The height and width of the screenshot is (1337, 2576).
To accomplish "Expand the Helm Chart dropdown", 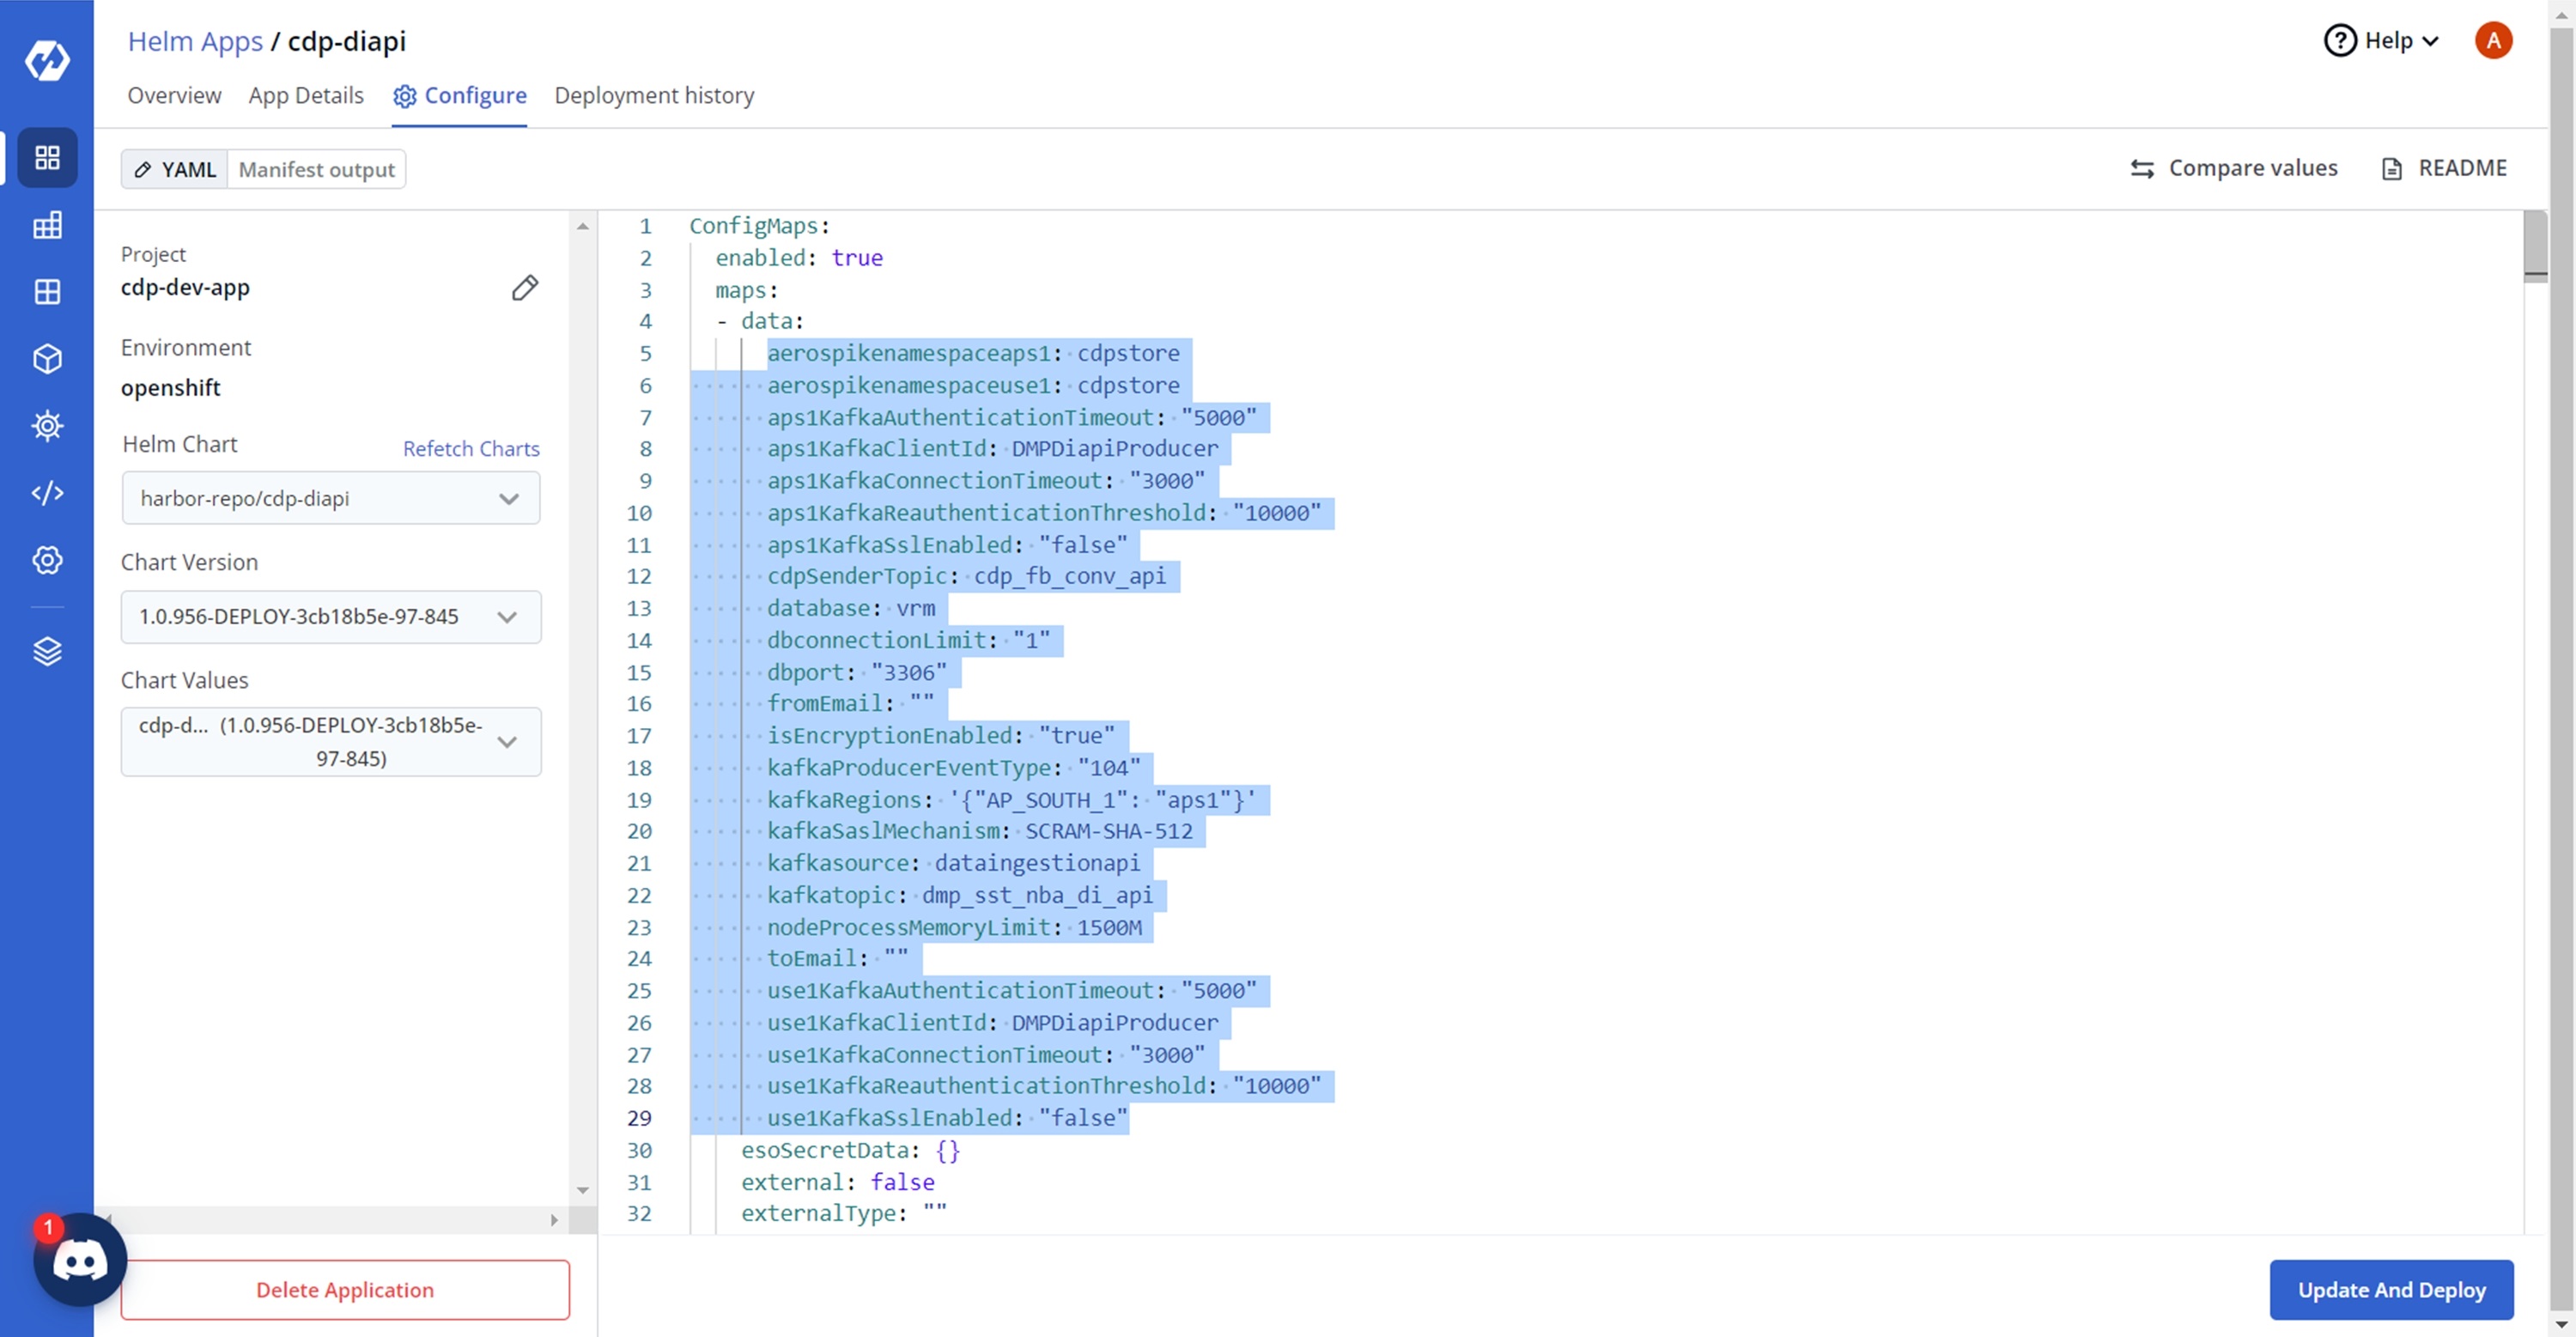I will tap(330, 498).
